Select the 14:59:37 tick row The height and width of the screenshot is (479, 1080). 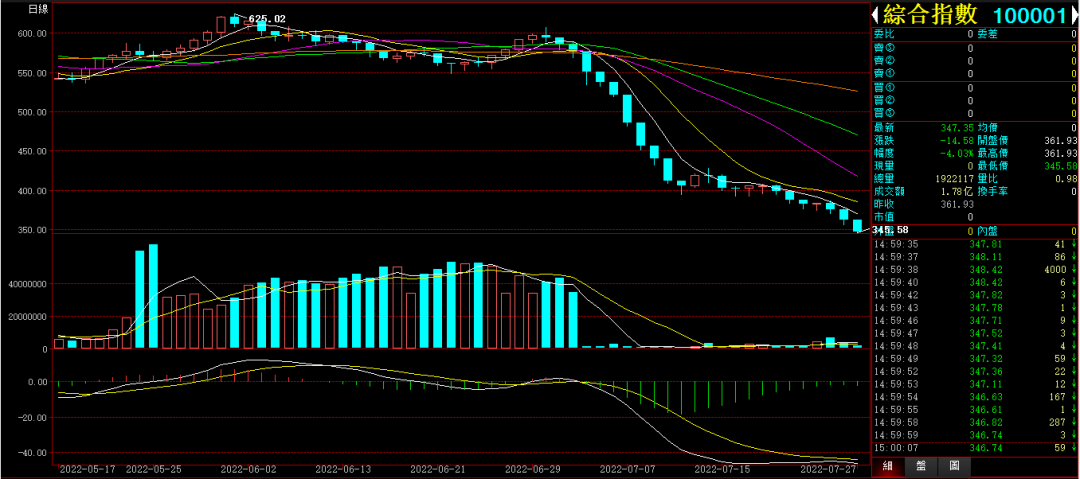[x=975, y=257]
